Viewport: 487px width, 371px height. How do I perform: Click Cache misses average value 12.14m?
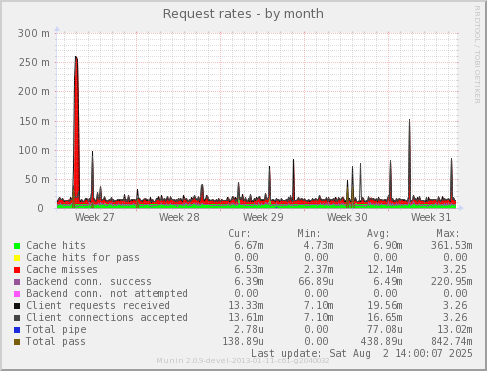pos(385,270)
